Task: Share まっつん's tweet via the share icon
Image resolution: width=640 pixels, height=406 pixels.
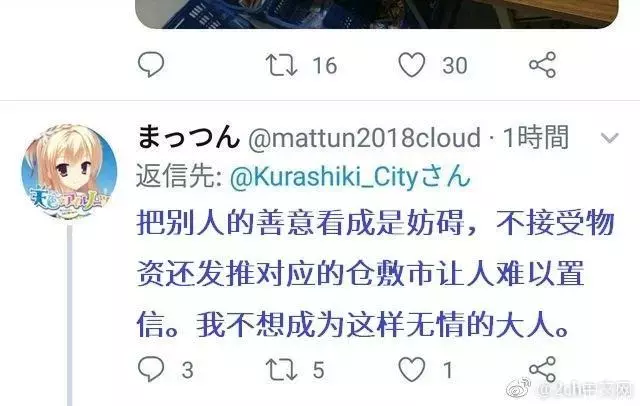Action: point(542,369)
